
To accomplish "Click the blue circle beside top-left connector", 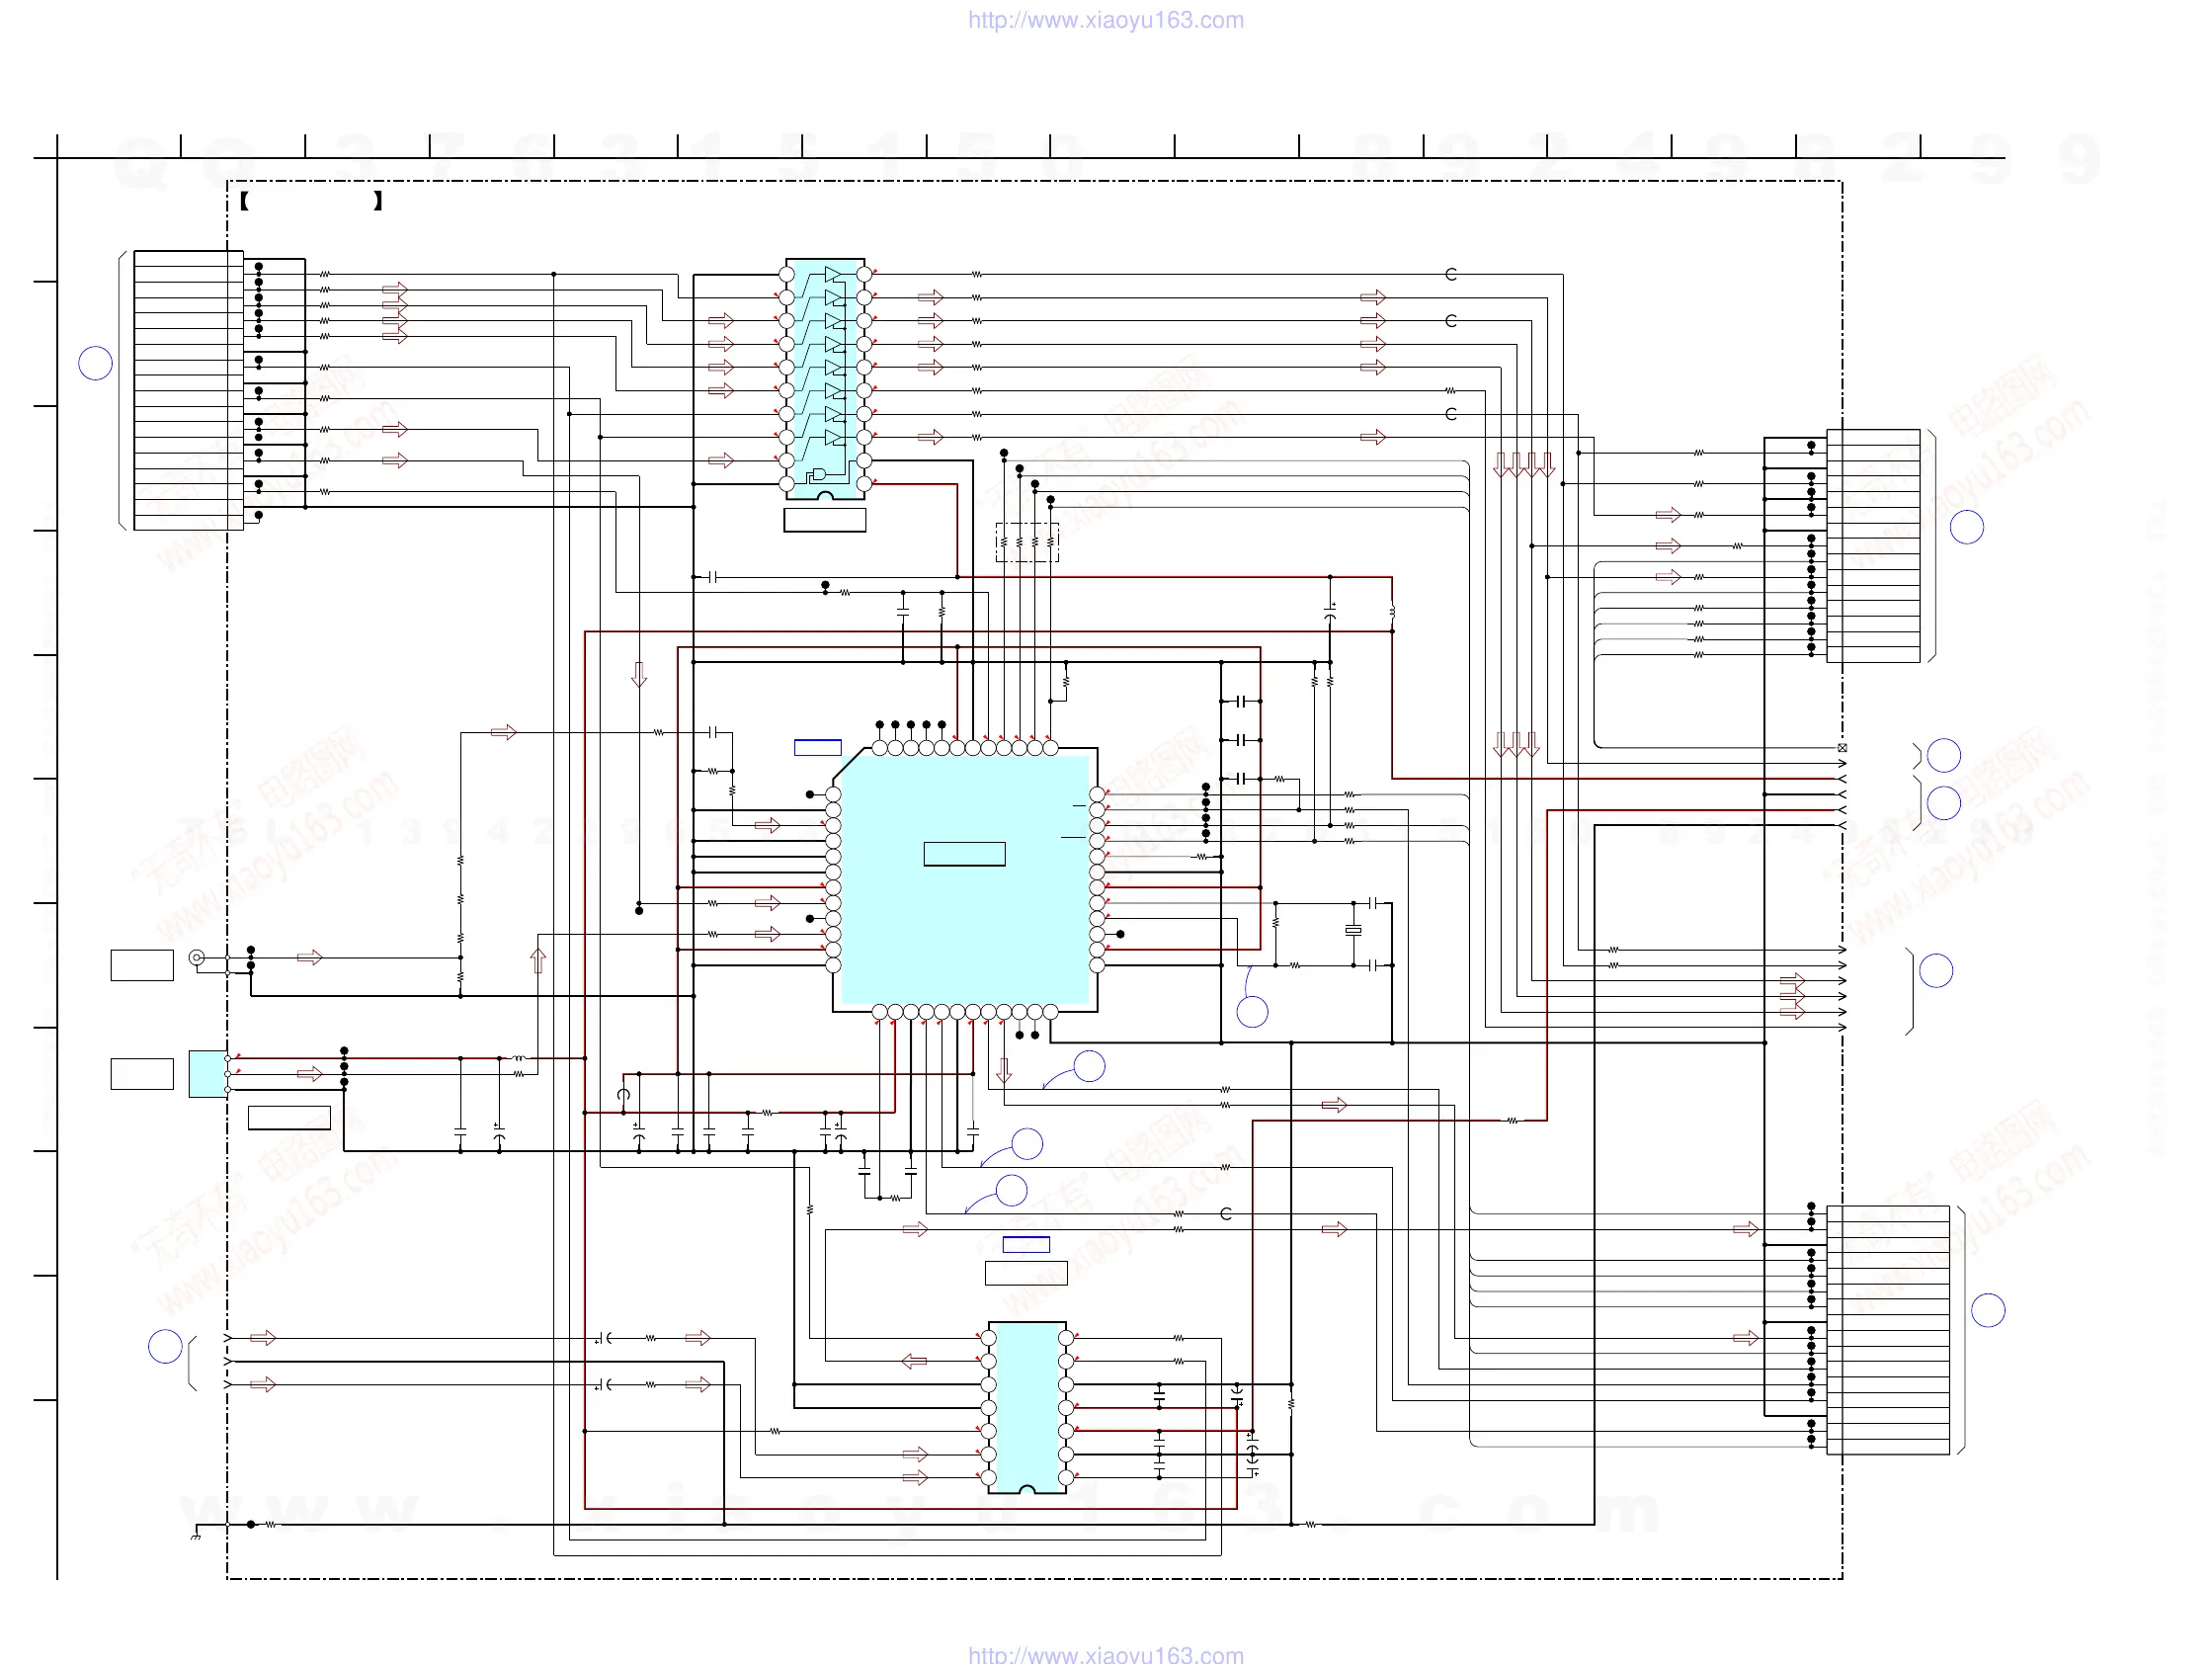I will point(95,363).
